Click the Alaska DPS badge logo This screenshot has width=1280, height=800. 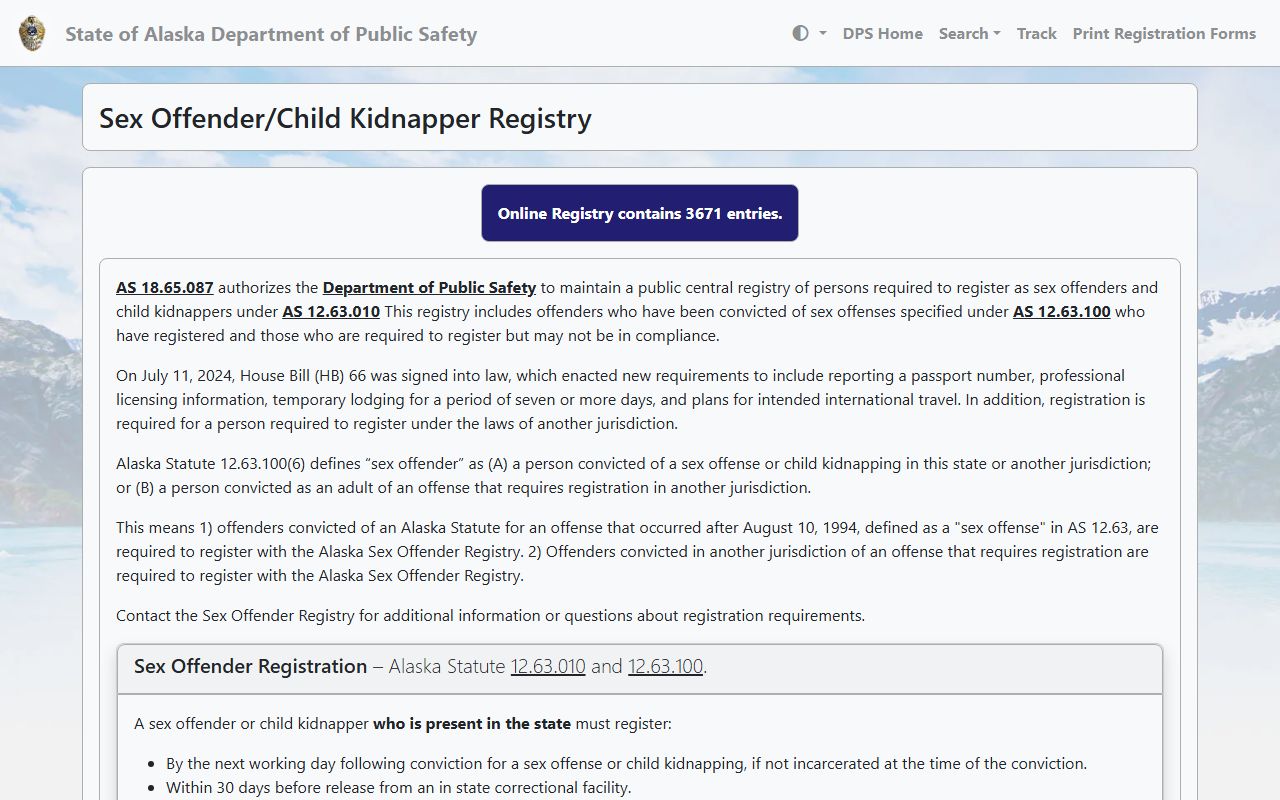pyautogui.click(x=32, y=34)
